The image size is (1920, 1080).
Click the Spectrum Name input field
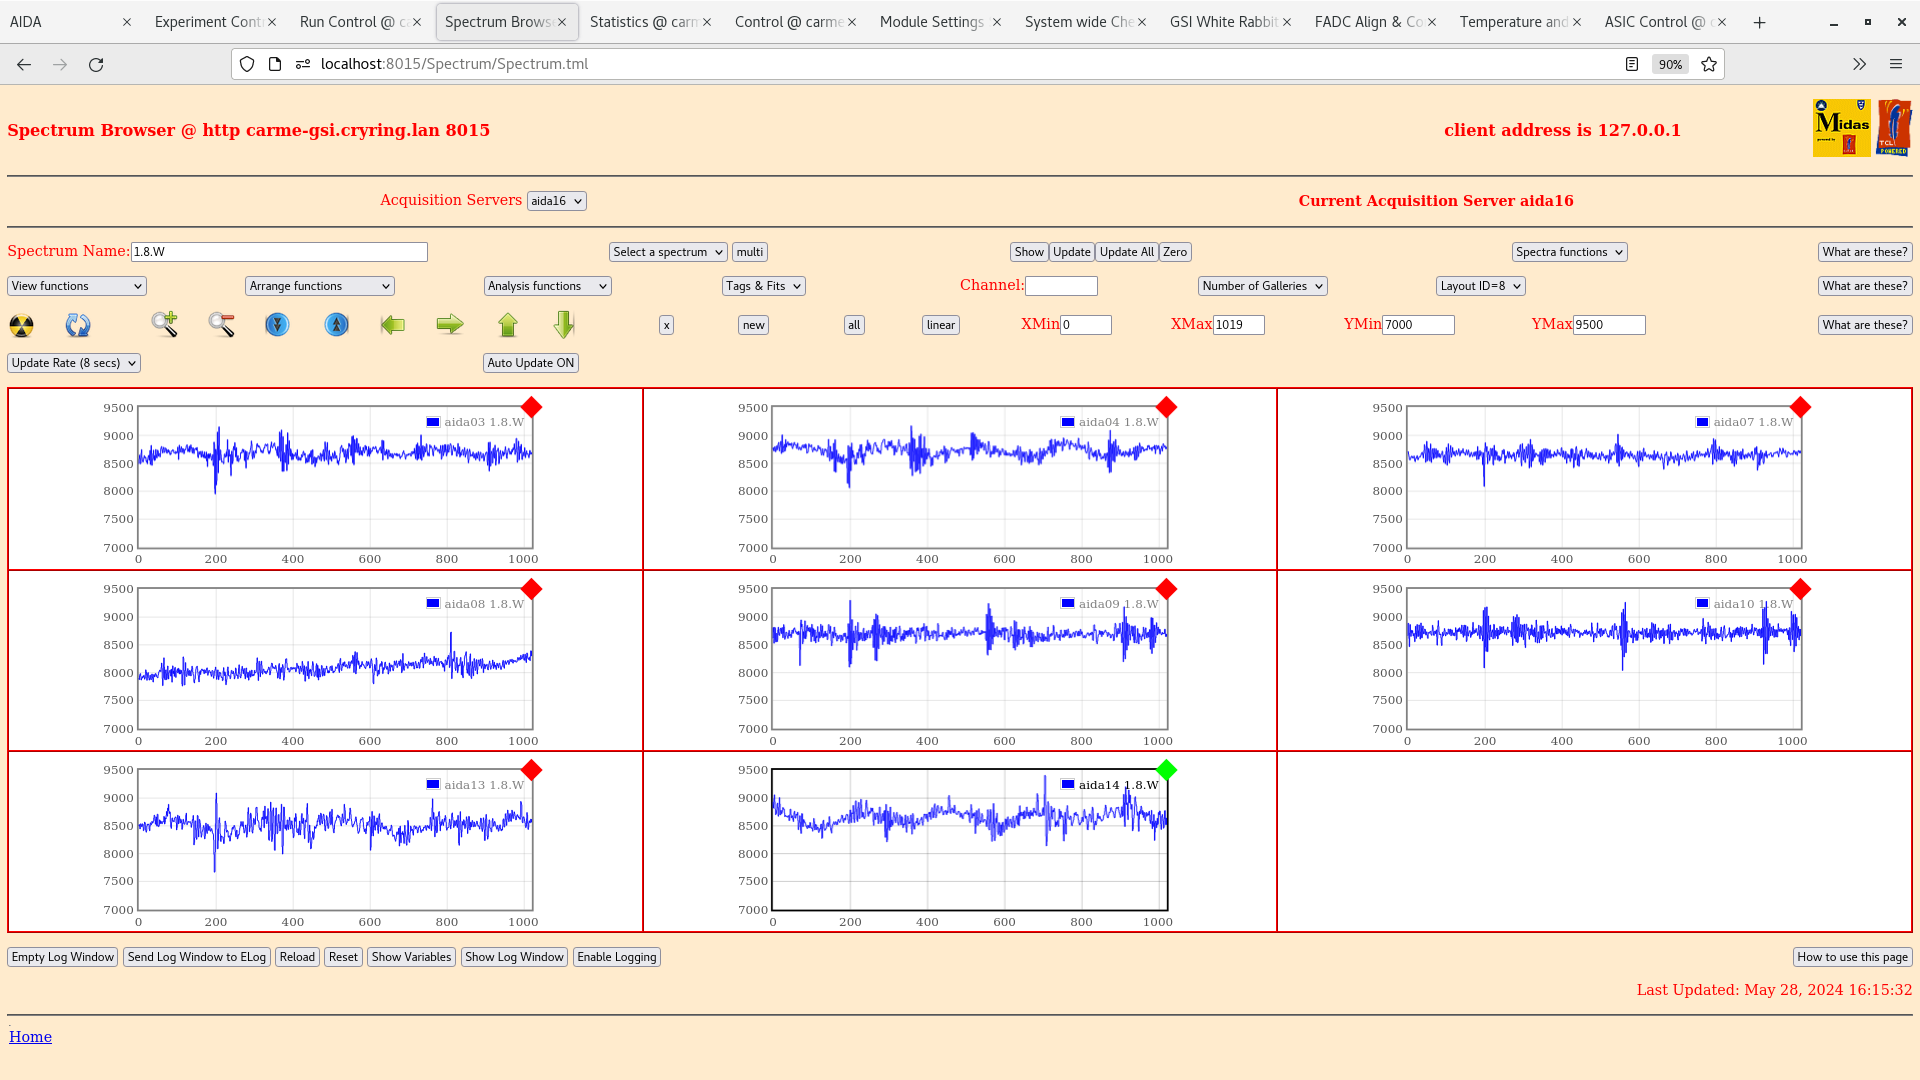(279, 252)
